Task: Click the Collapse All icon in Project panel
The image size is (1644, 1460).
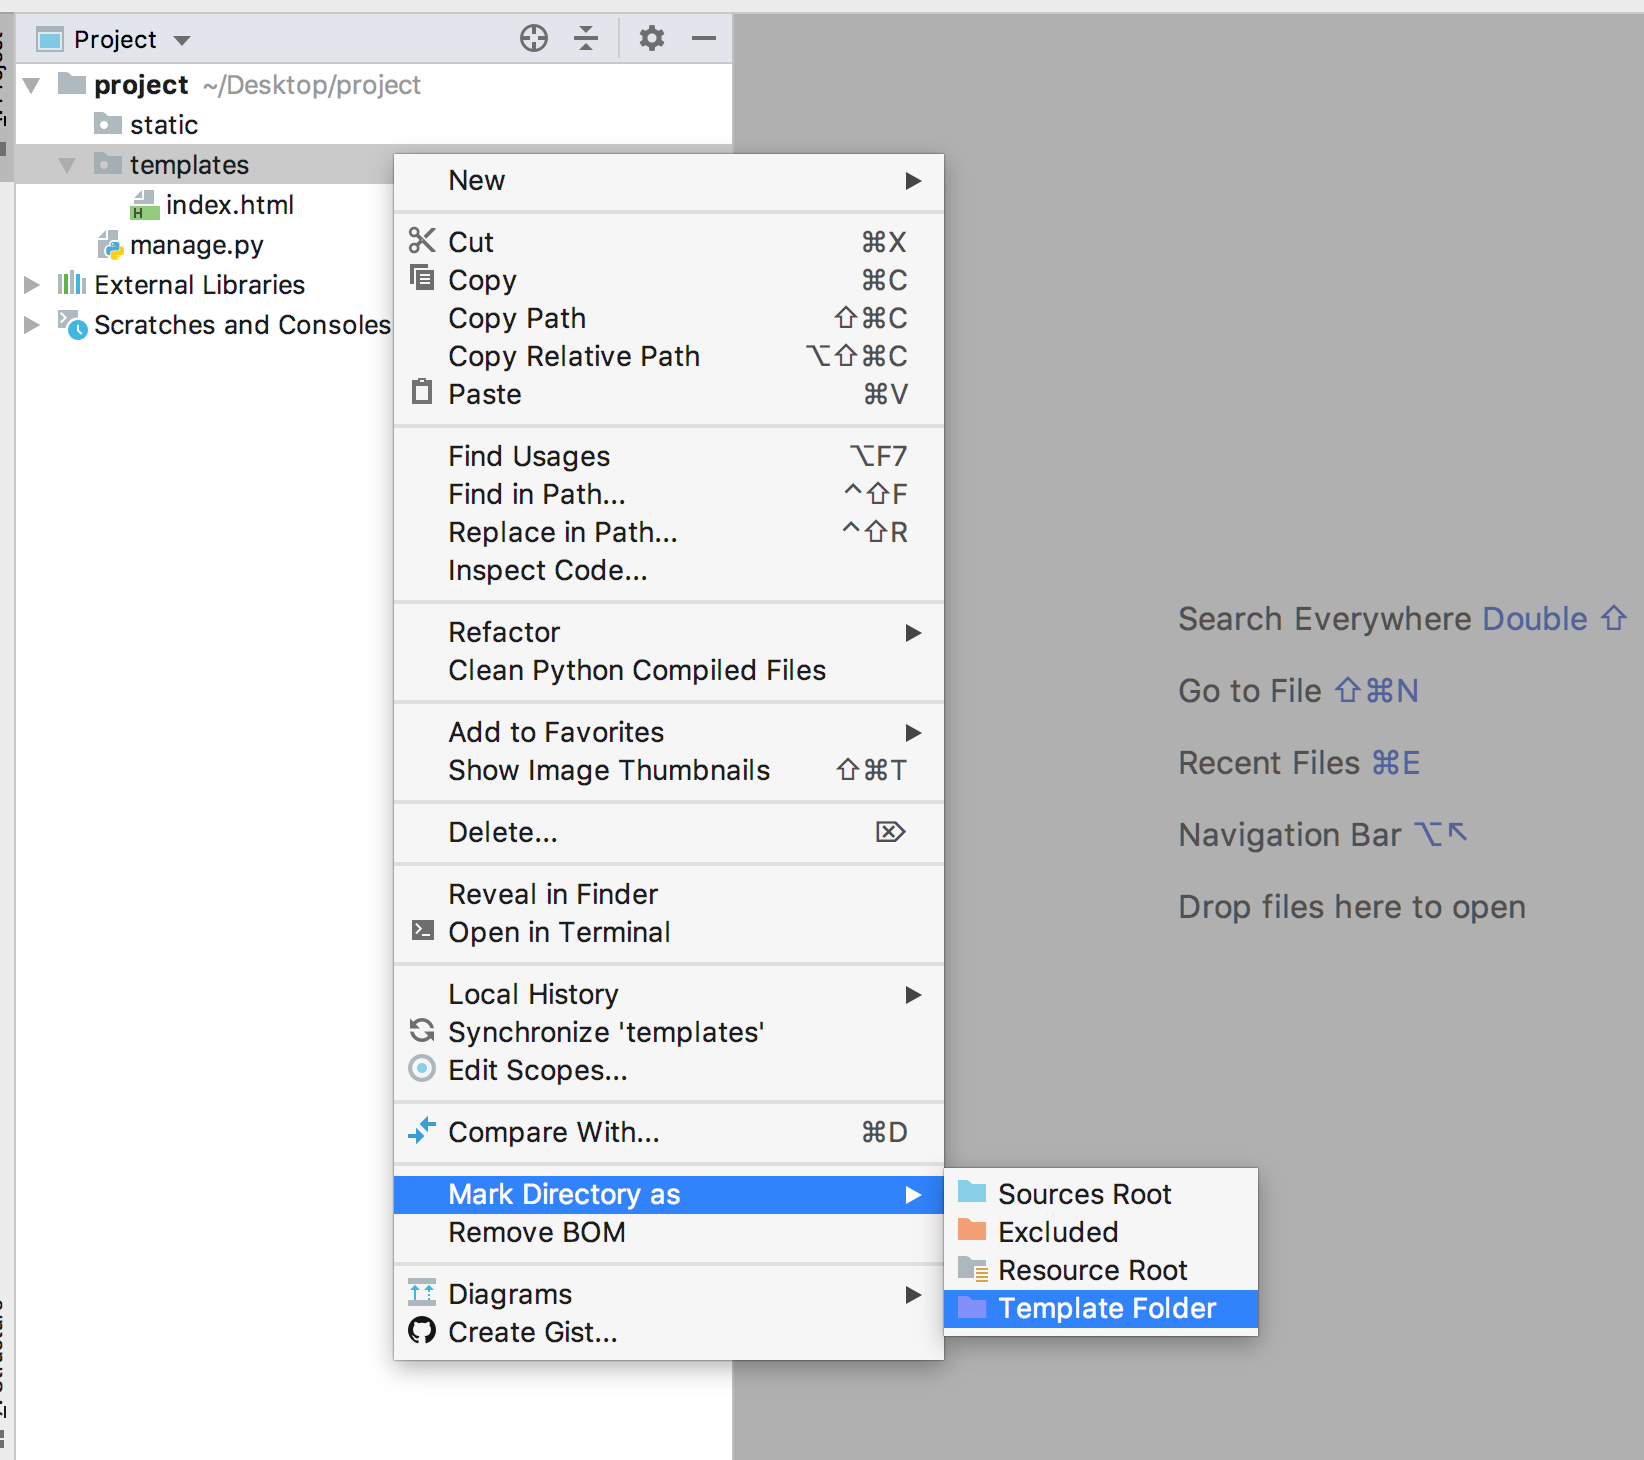Action: (586, 39)
